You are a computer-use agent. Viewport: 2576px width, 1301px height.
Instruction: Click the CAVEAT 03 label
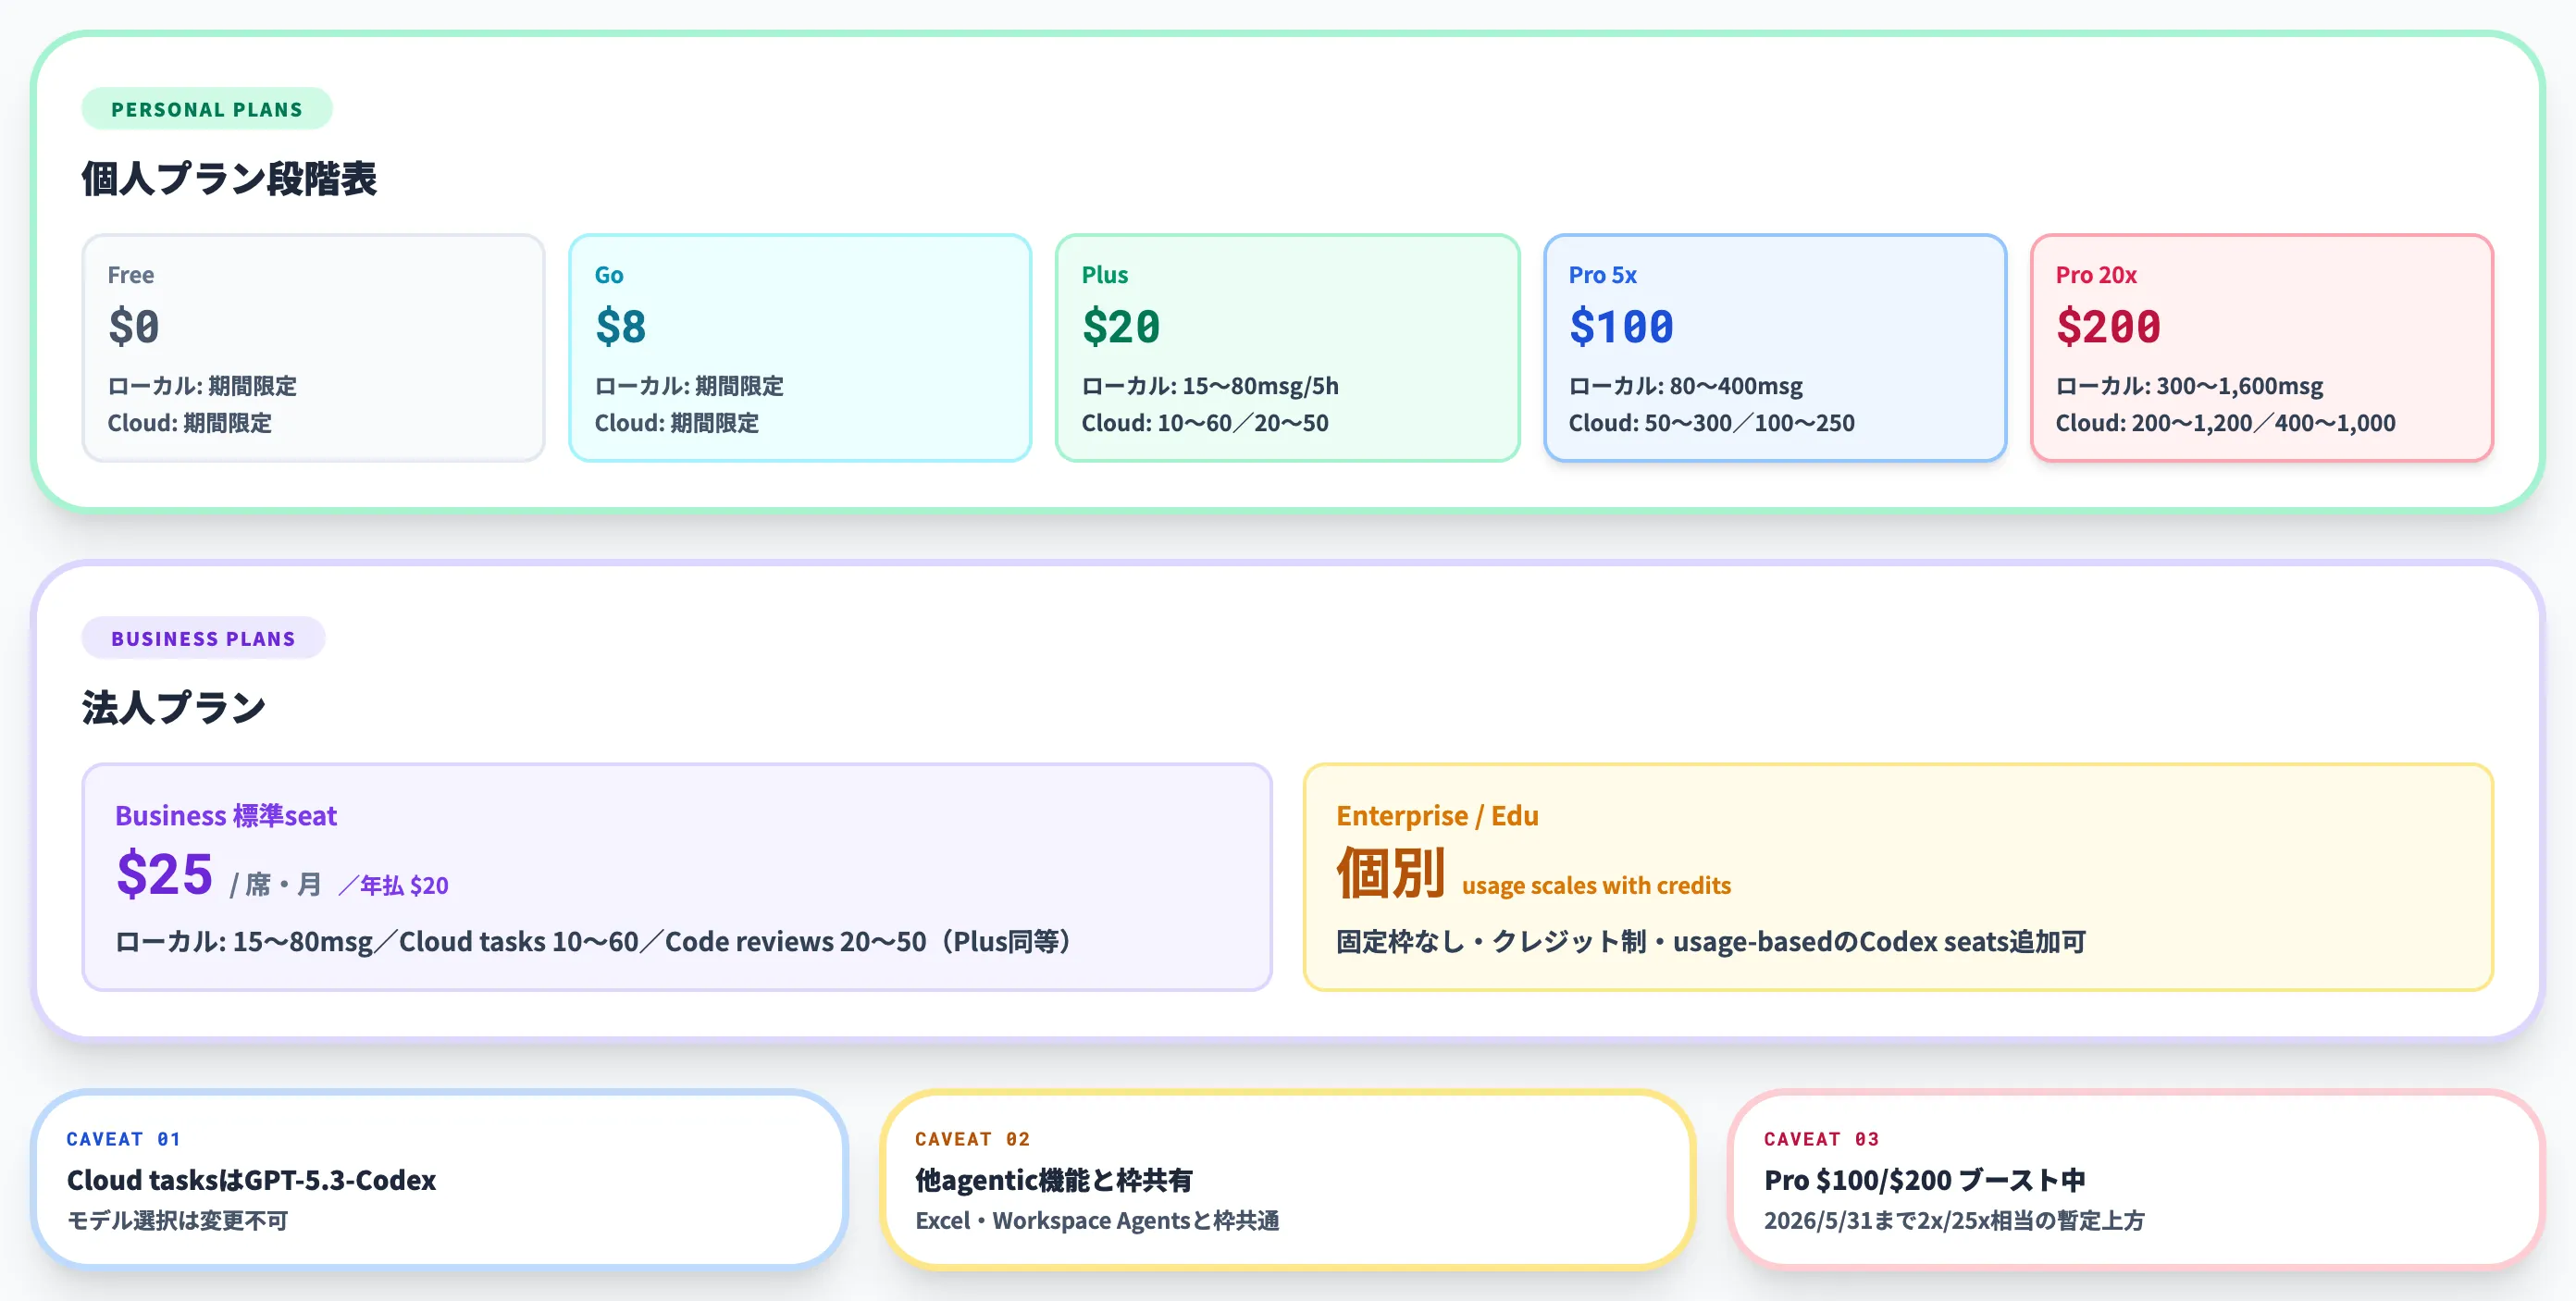(1821, 1139)
